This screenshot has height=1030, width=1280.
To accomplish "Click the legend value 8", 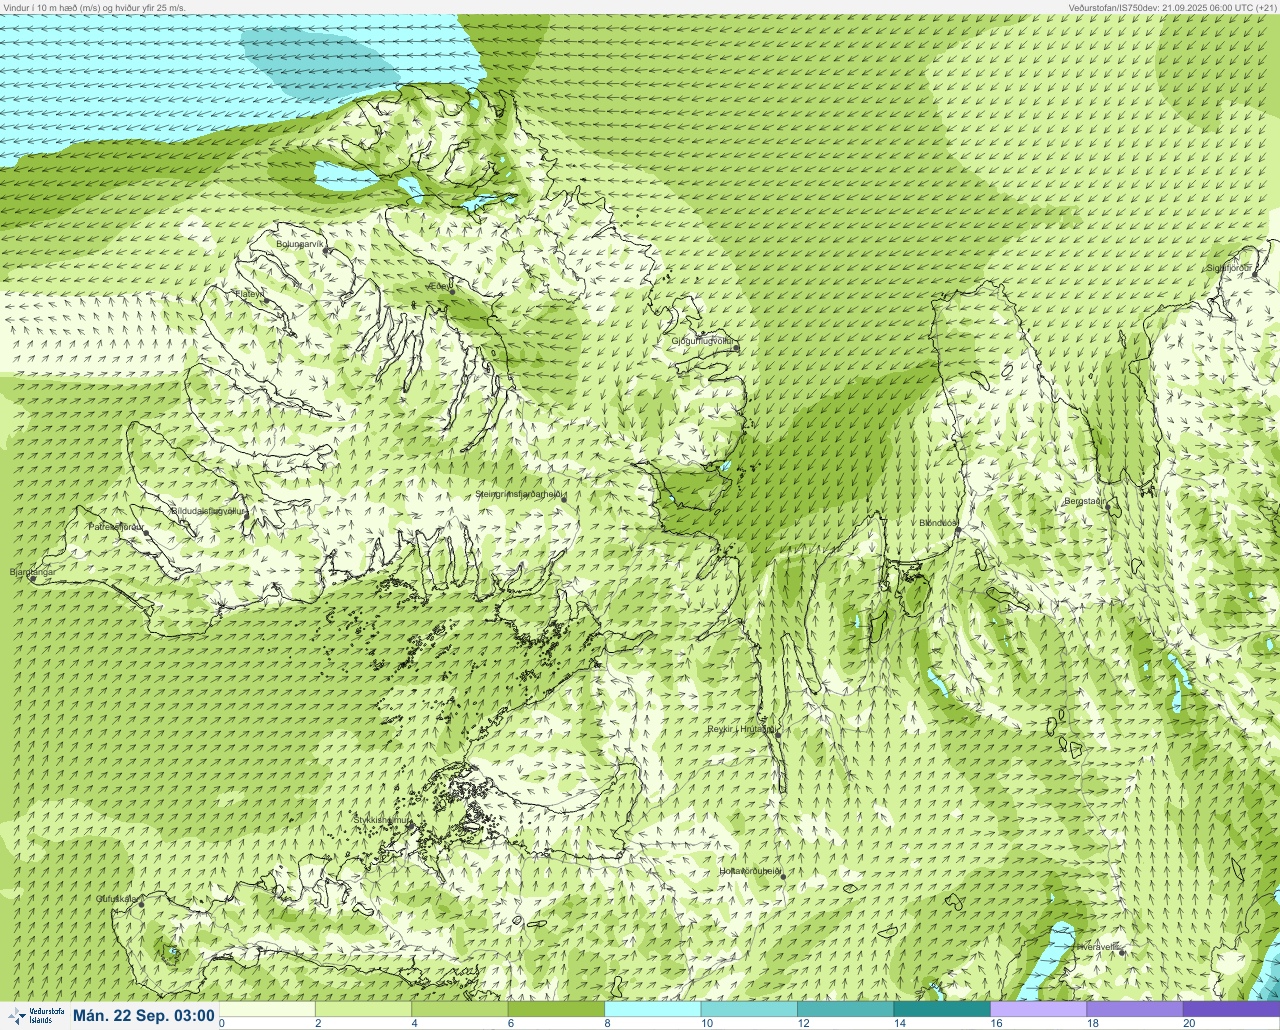I will click(608, 1023).
